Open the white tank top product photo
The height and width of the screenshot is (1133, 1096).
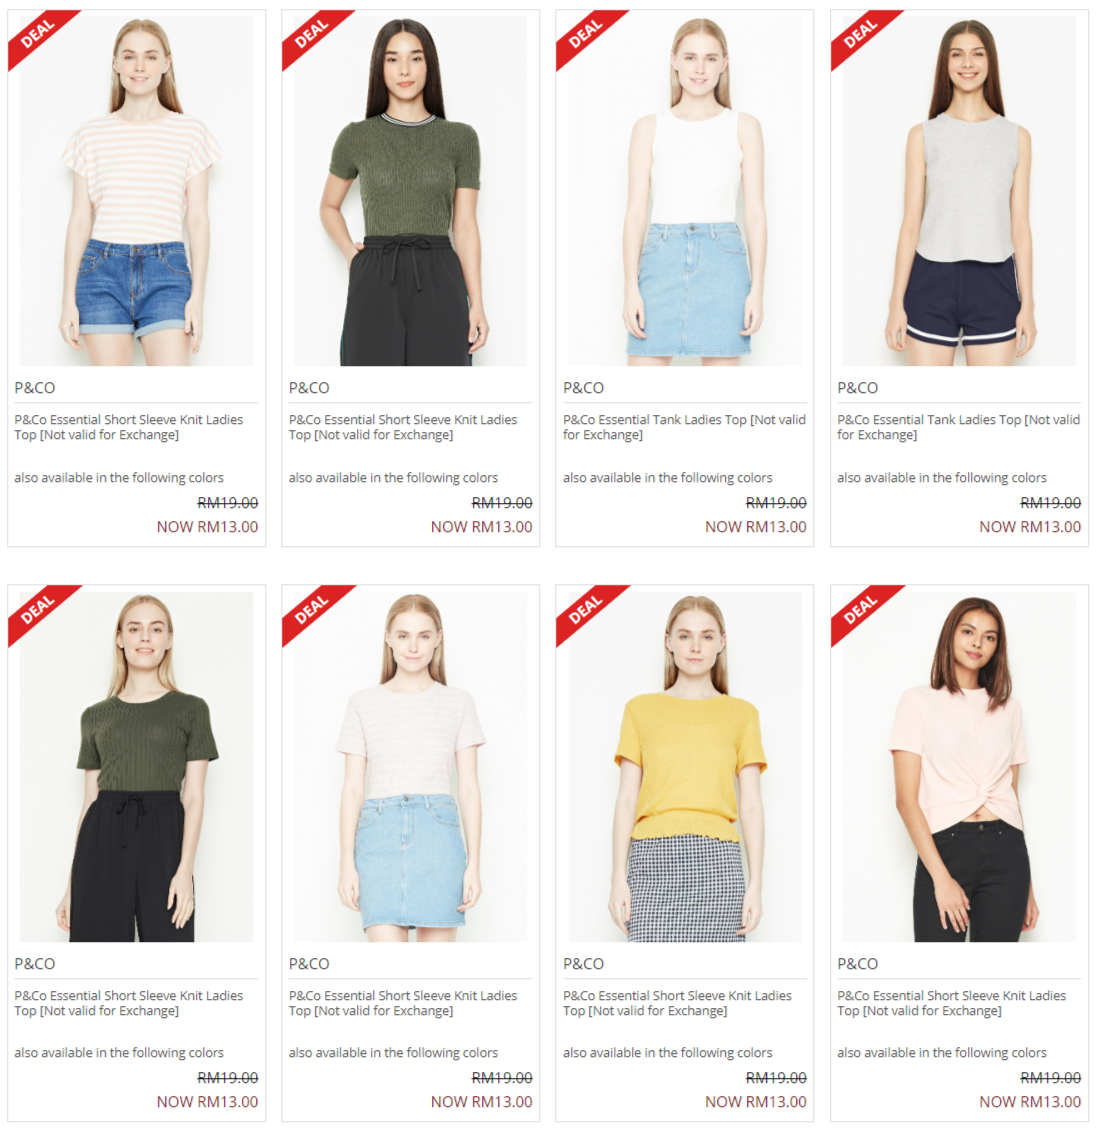(x=685, y=191)
